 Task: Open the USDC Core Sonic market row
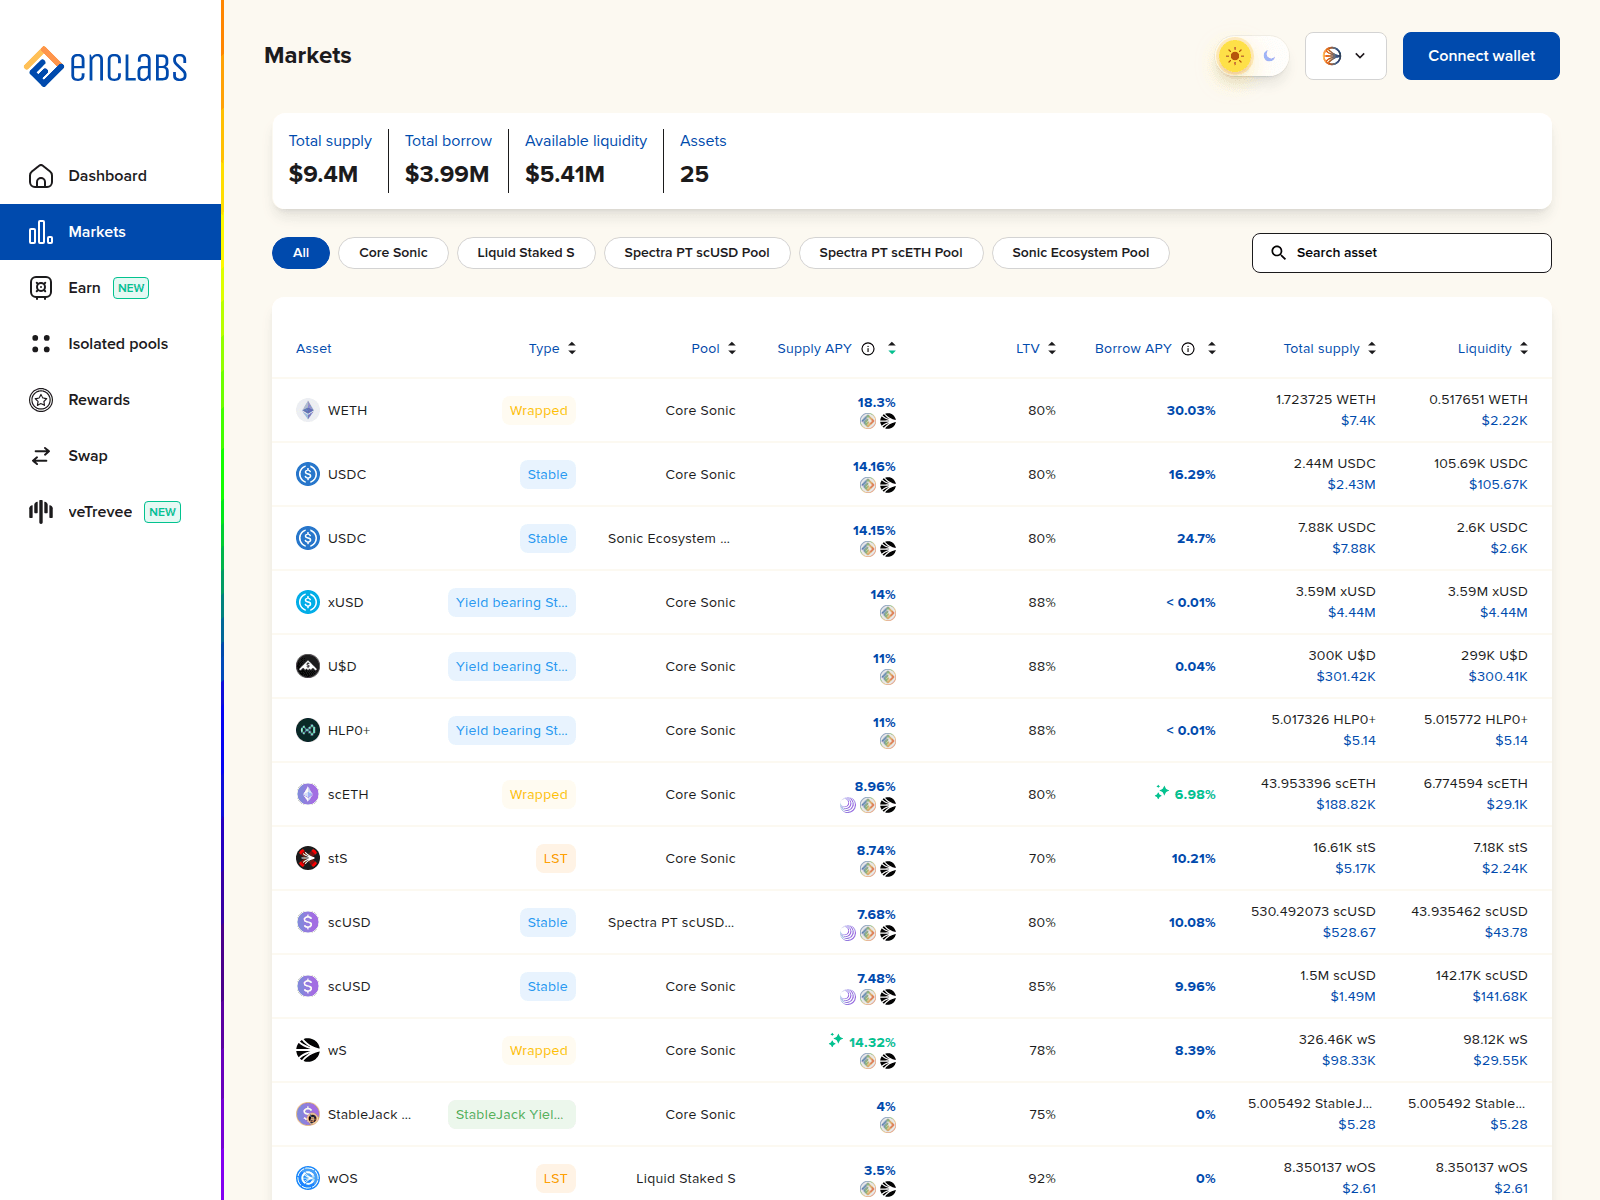point(912,474)
